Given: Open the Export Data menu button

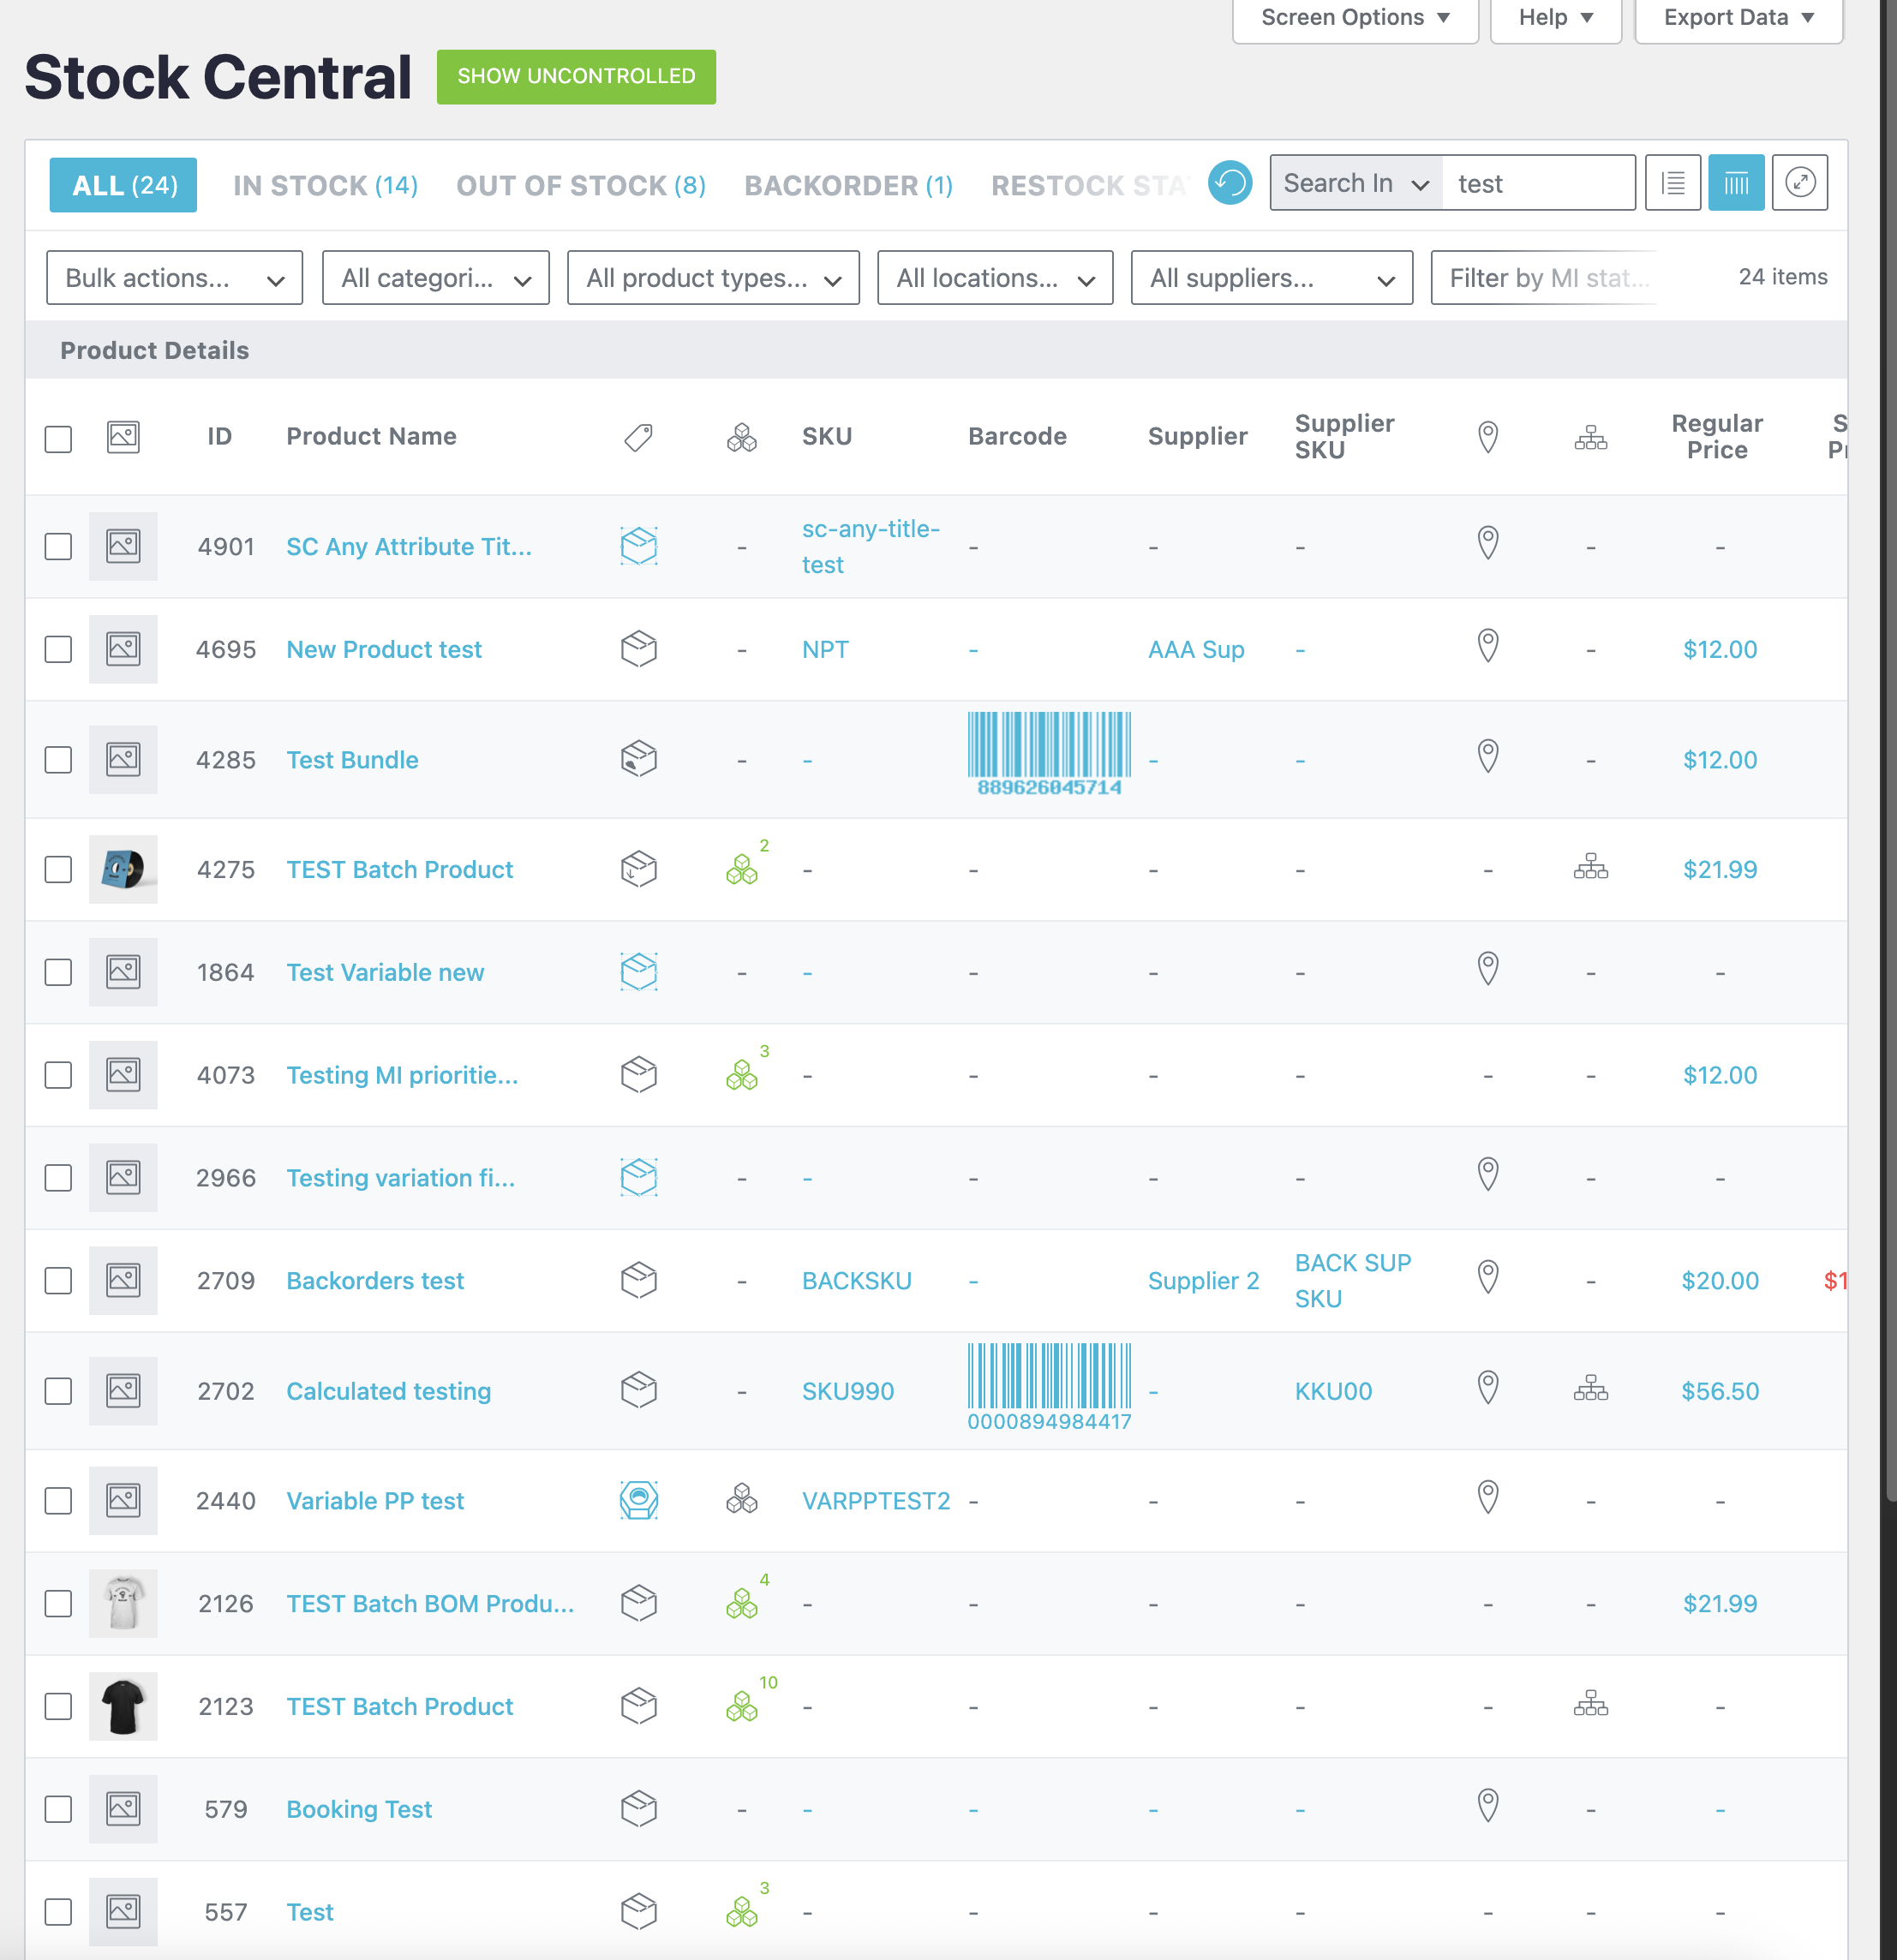Looking at the screenshot, I should point(1738,18).
